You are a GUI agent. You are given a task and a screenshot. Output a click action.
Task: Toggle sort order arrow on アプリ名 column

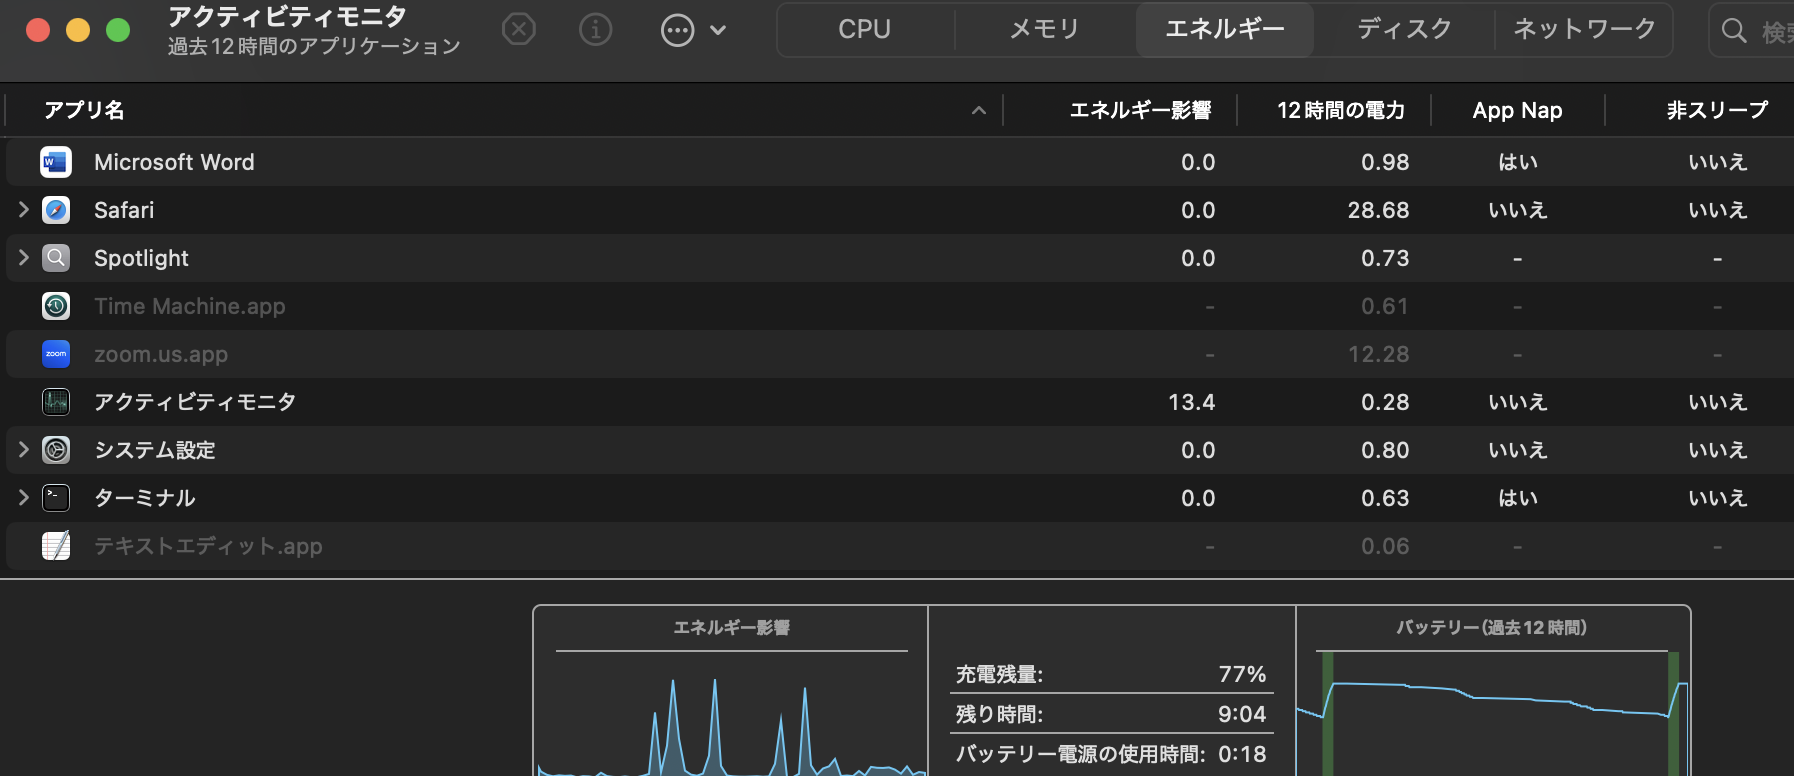click(979, 110)
